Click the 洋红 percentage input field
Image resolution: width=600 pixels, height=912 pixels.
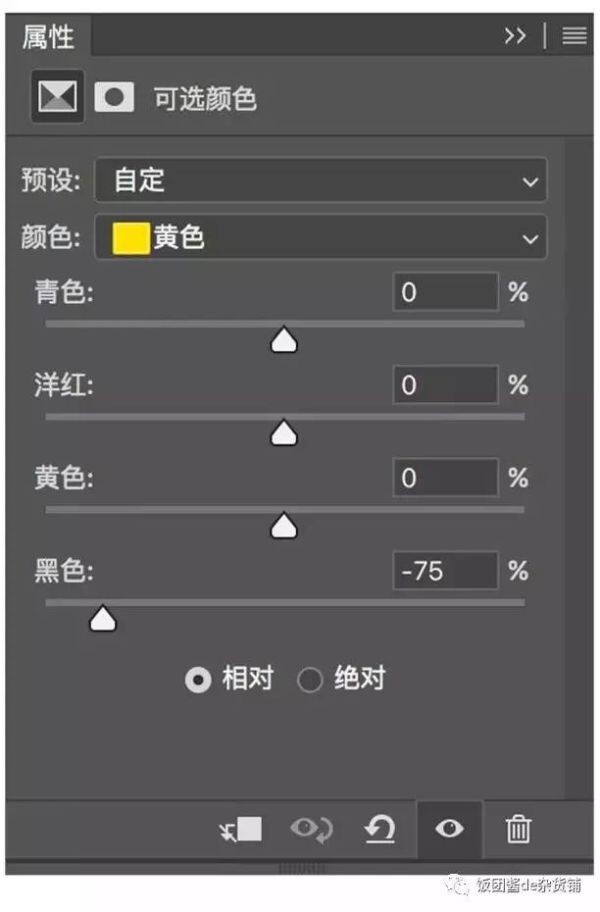(x=445, y=385)
